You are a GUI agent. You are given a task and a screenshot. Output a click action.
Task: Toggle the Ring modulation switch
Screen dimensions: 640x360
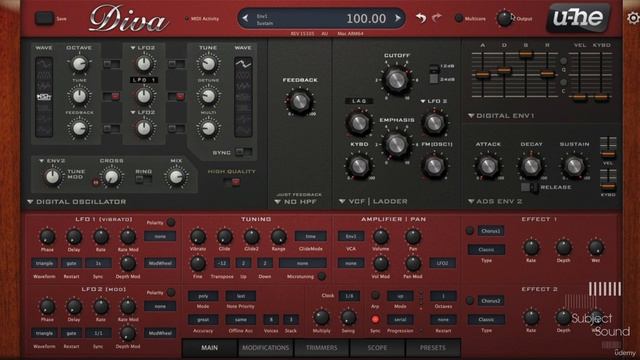click(x=143, y=179)
